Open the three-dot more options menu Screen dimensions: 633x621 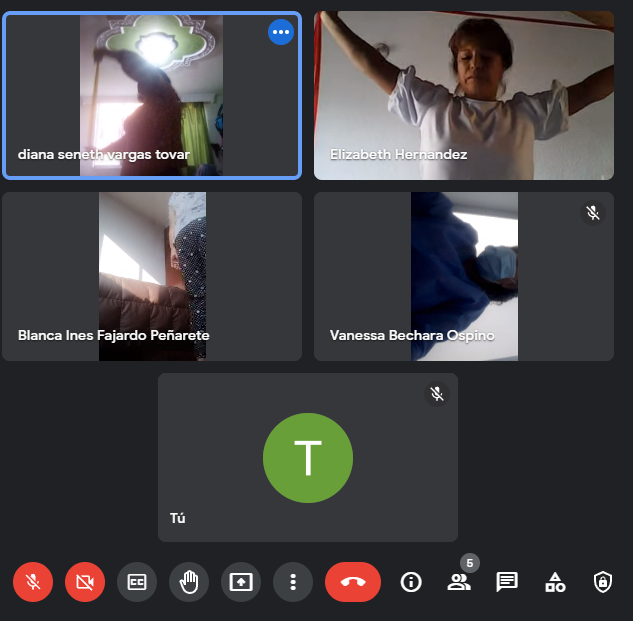coord(293,582)
